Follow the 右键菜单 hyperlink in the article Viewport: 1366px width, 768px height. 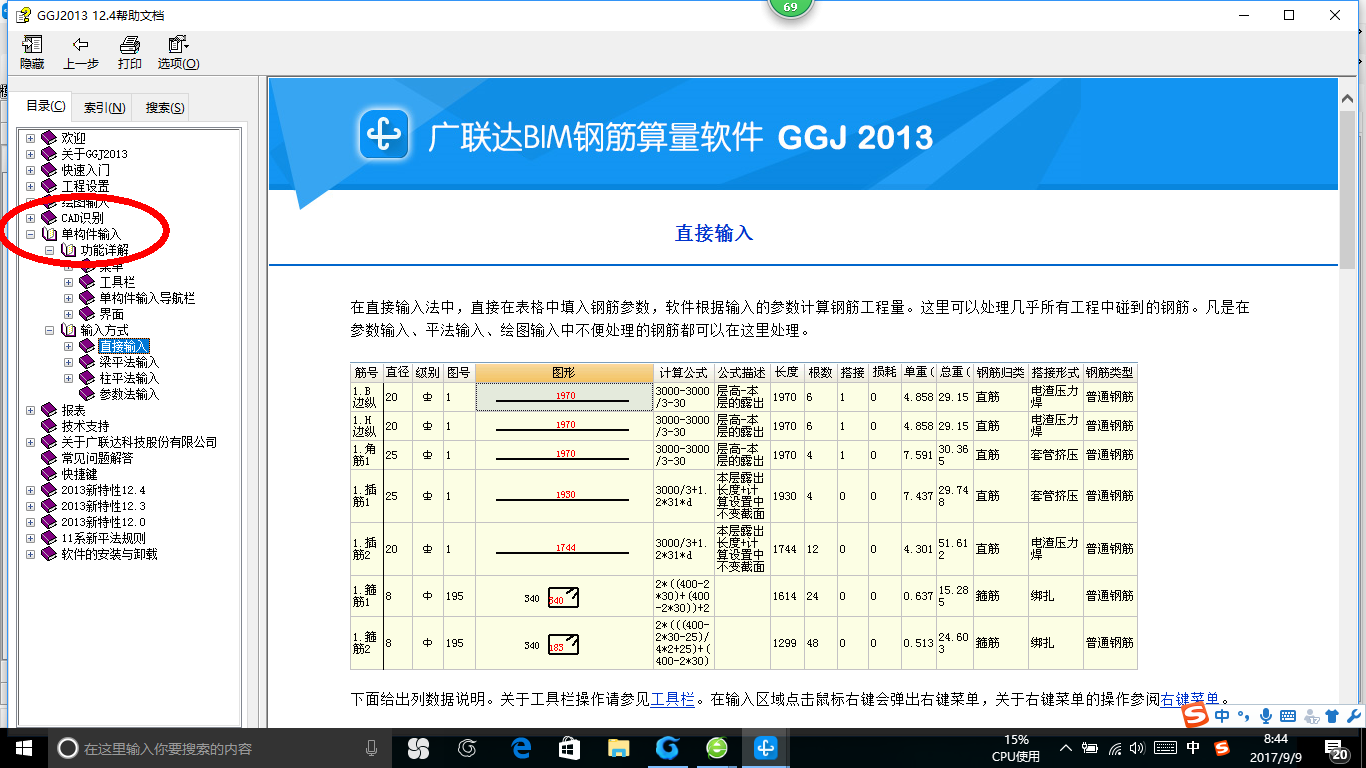[x=1190, y=700]
